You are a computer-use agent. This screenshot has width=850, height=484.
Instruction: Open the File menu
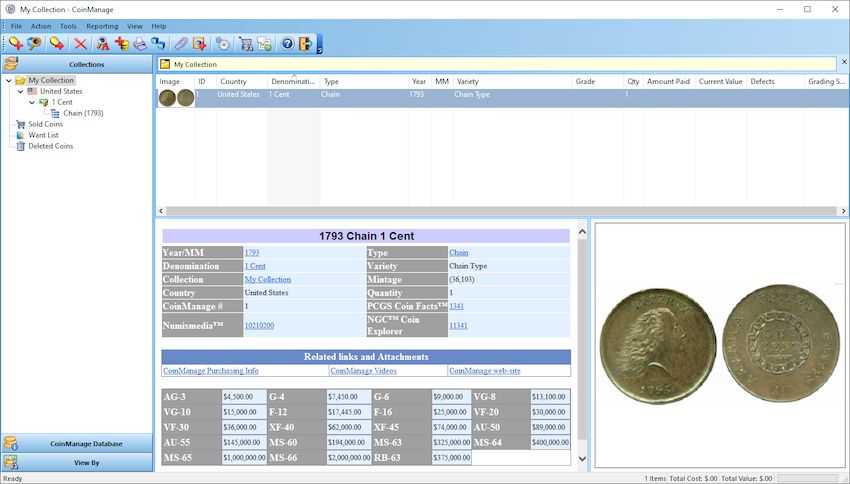[16, 26]
